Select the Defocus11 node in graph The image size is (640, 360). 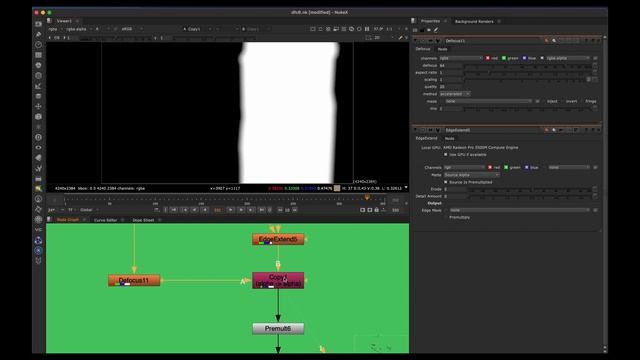134,280
